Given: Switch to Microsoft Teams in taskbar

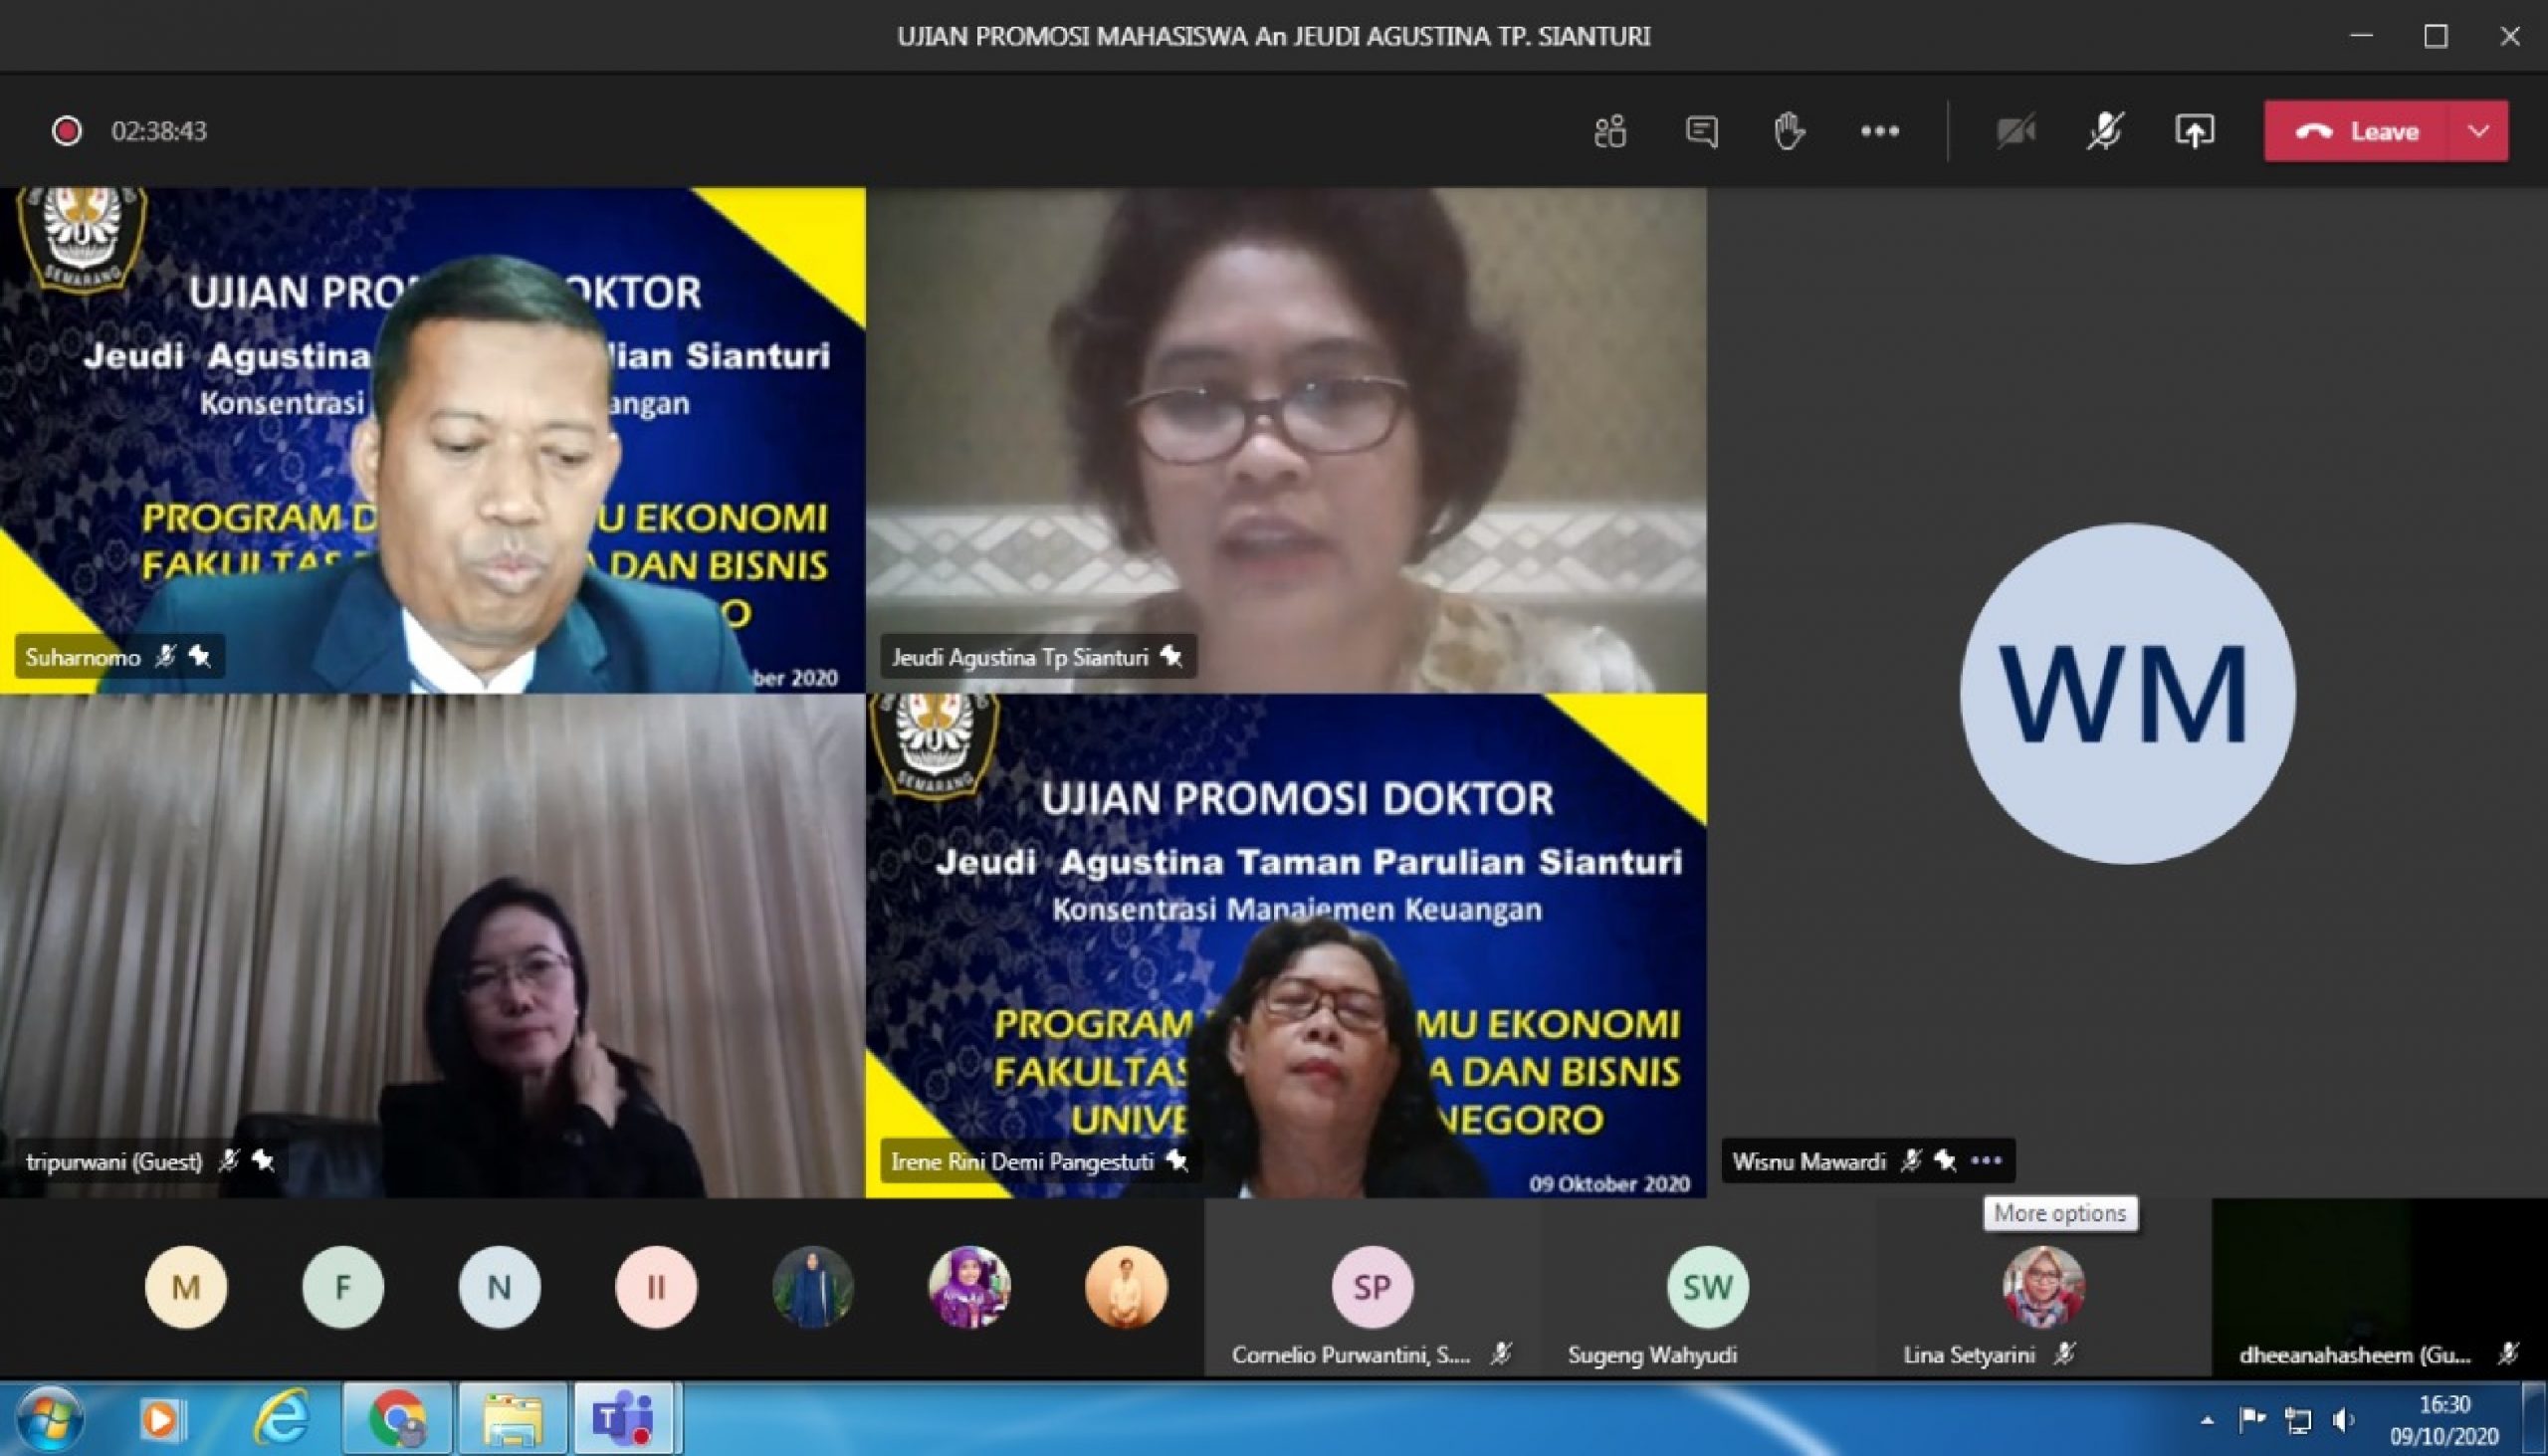Looking at the screenshot, I should pyautogui.click(x=626, y=1418).
